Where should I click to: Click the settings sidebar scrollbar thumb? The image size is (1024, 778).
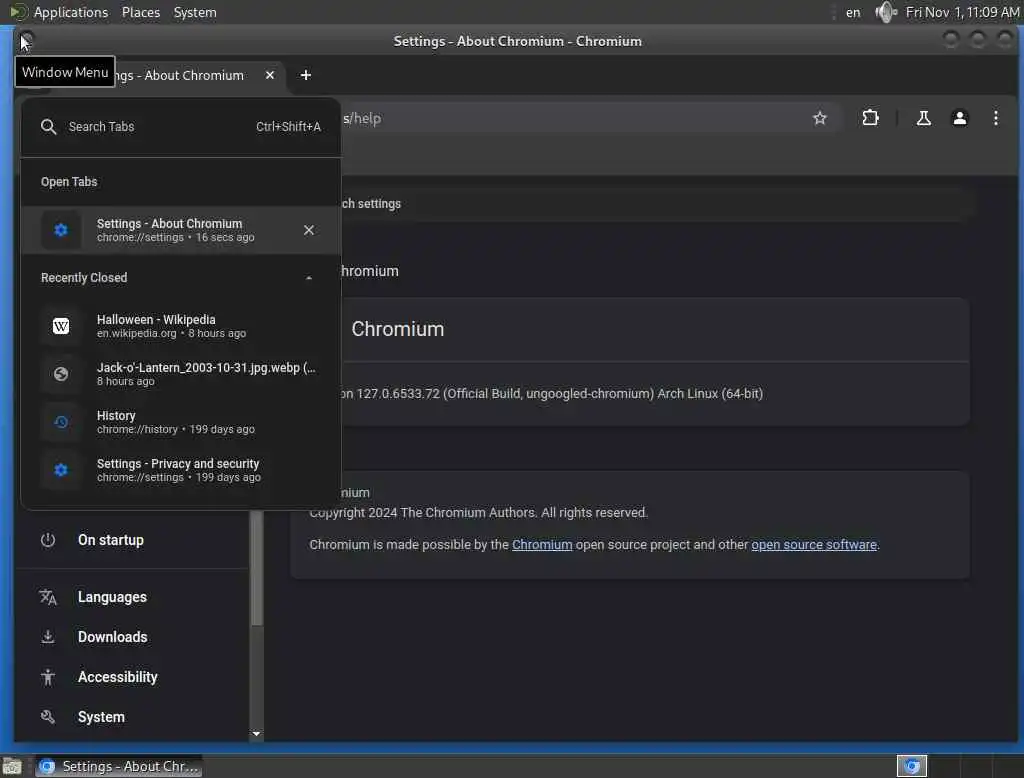pos(257,568)
